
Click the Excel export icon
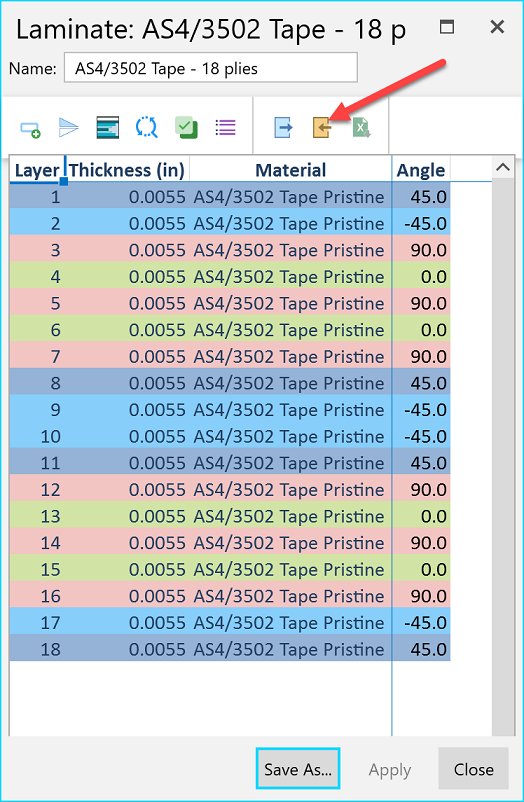coord(361,127)
